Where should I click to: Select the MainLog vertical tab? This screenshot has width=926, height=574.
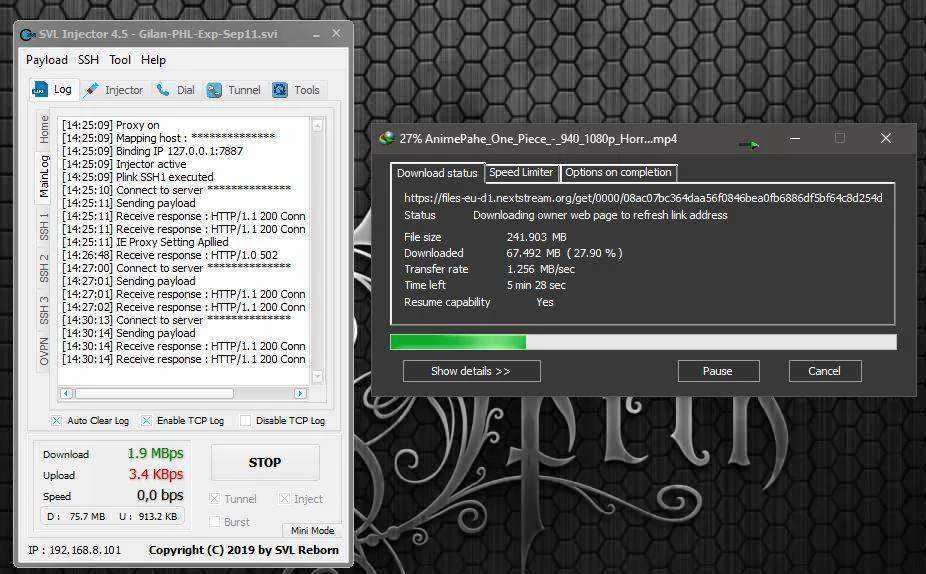[x=44, y=175]
